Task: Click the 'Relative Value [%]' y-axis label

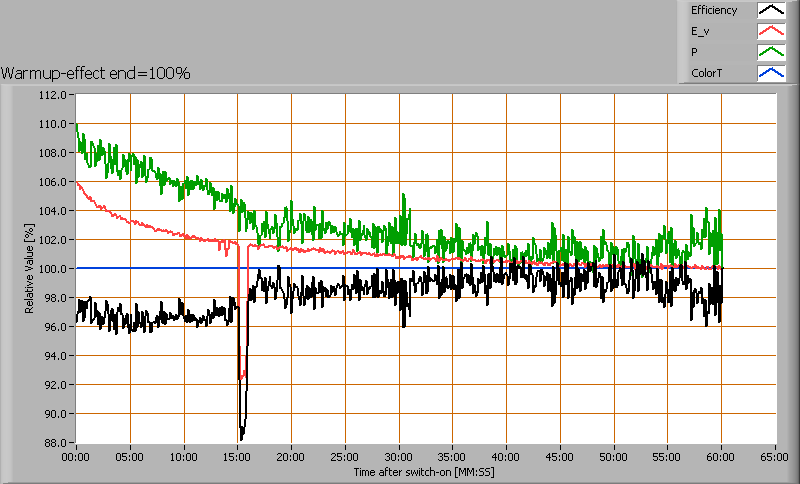Action: pos(30,269)
